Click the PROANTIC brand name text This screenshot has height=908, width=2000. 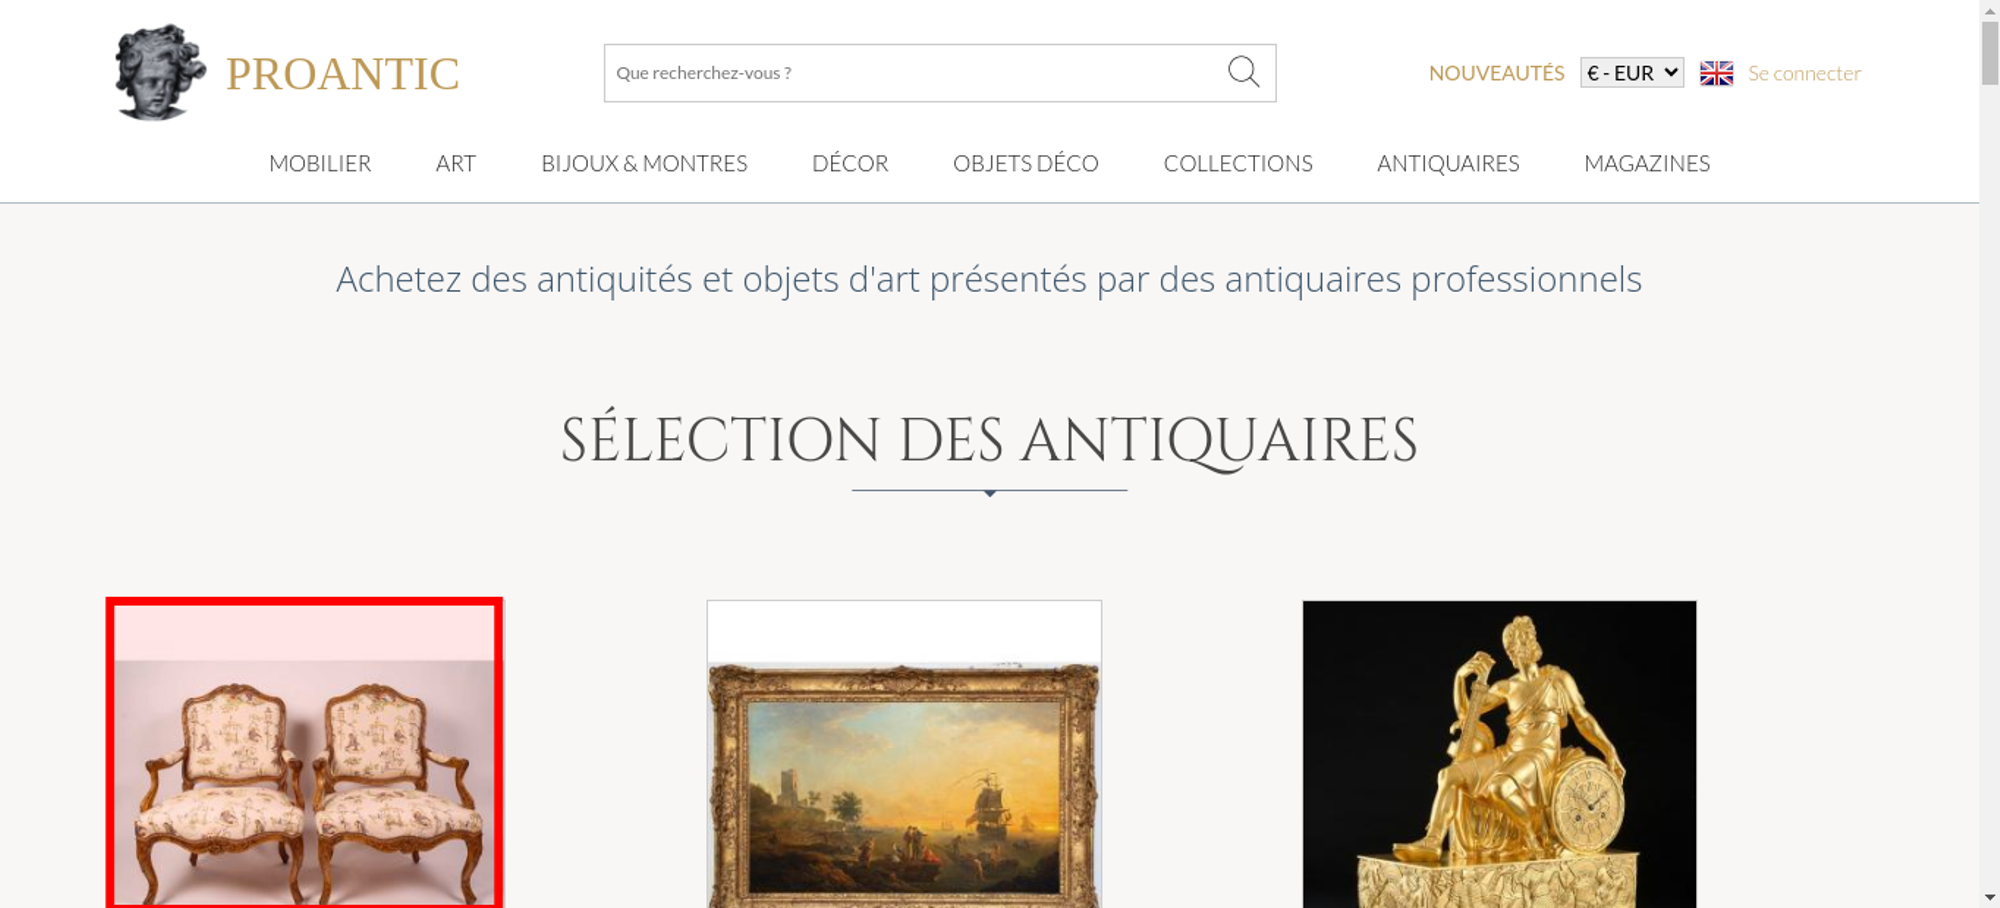(x=342, y=74)
